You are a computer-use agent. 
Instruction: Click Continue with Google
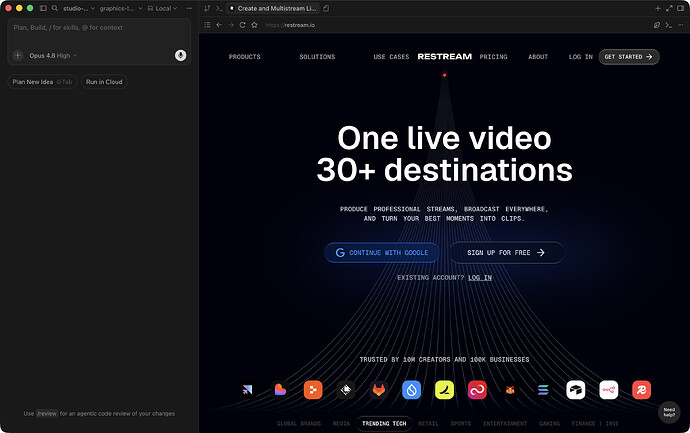click(382, 253)
